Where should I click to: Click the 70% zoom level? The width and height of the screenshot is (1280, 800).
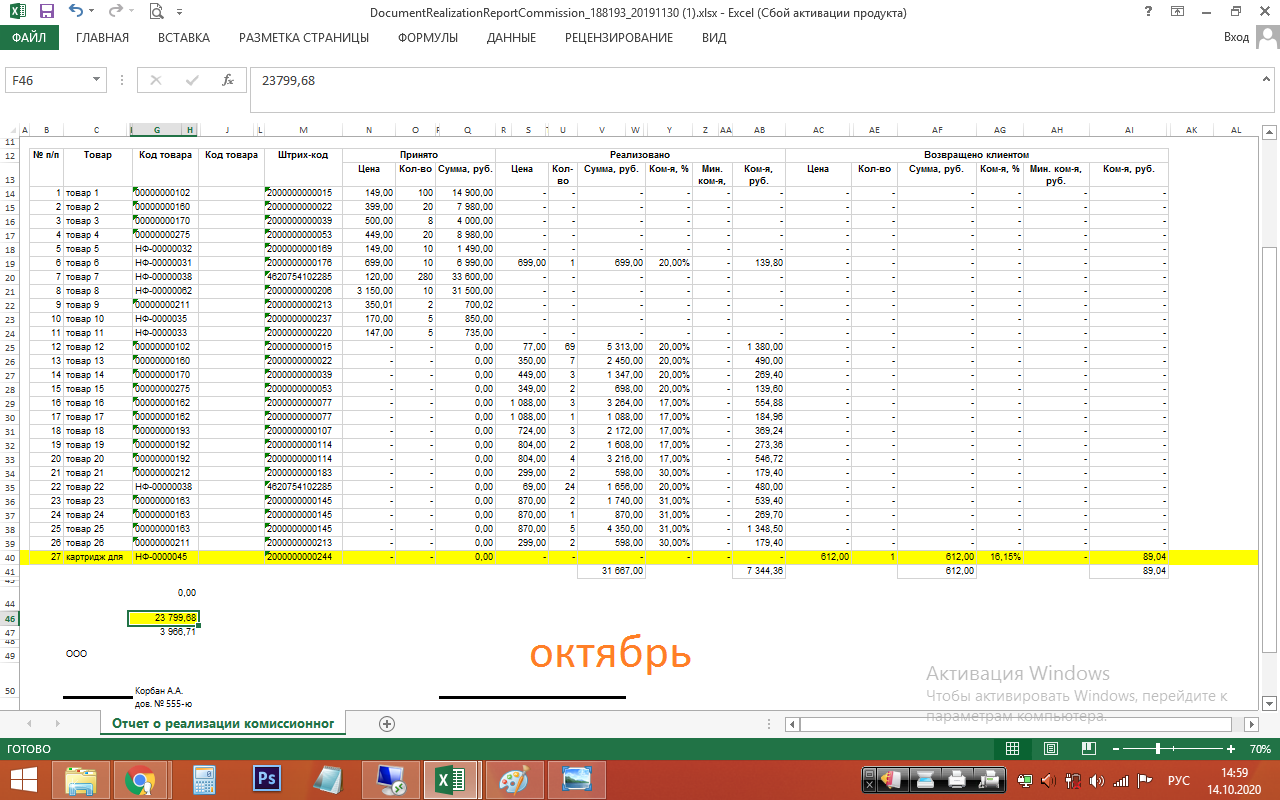pos(1259,749)
